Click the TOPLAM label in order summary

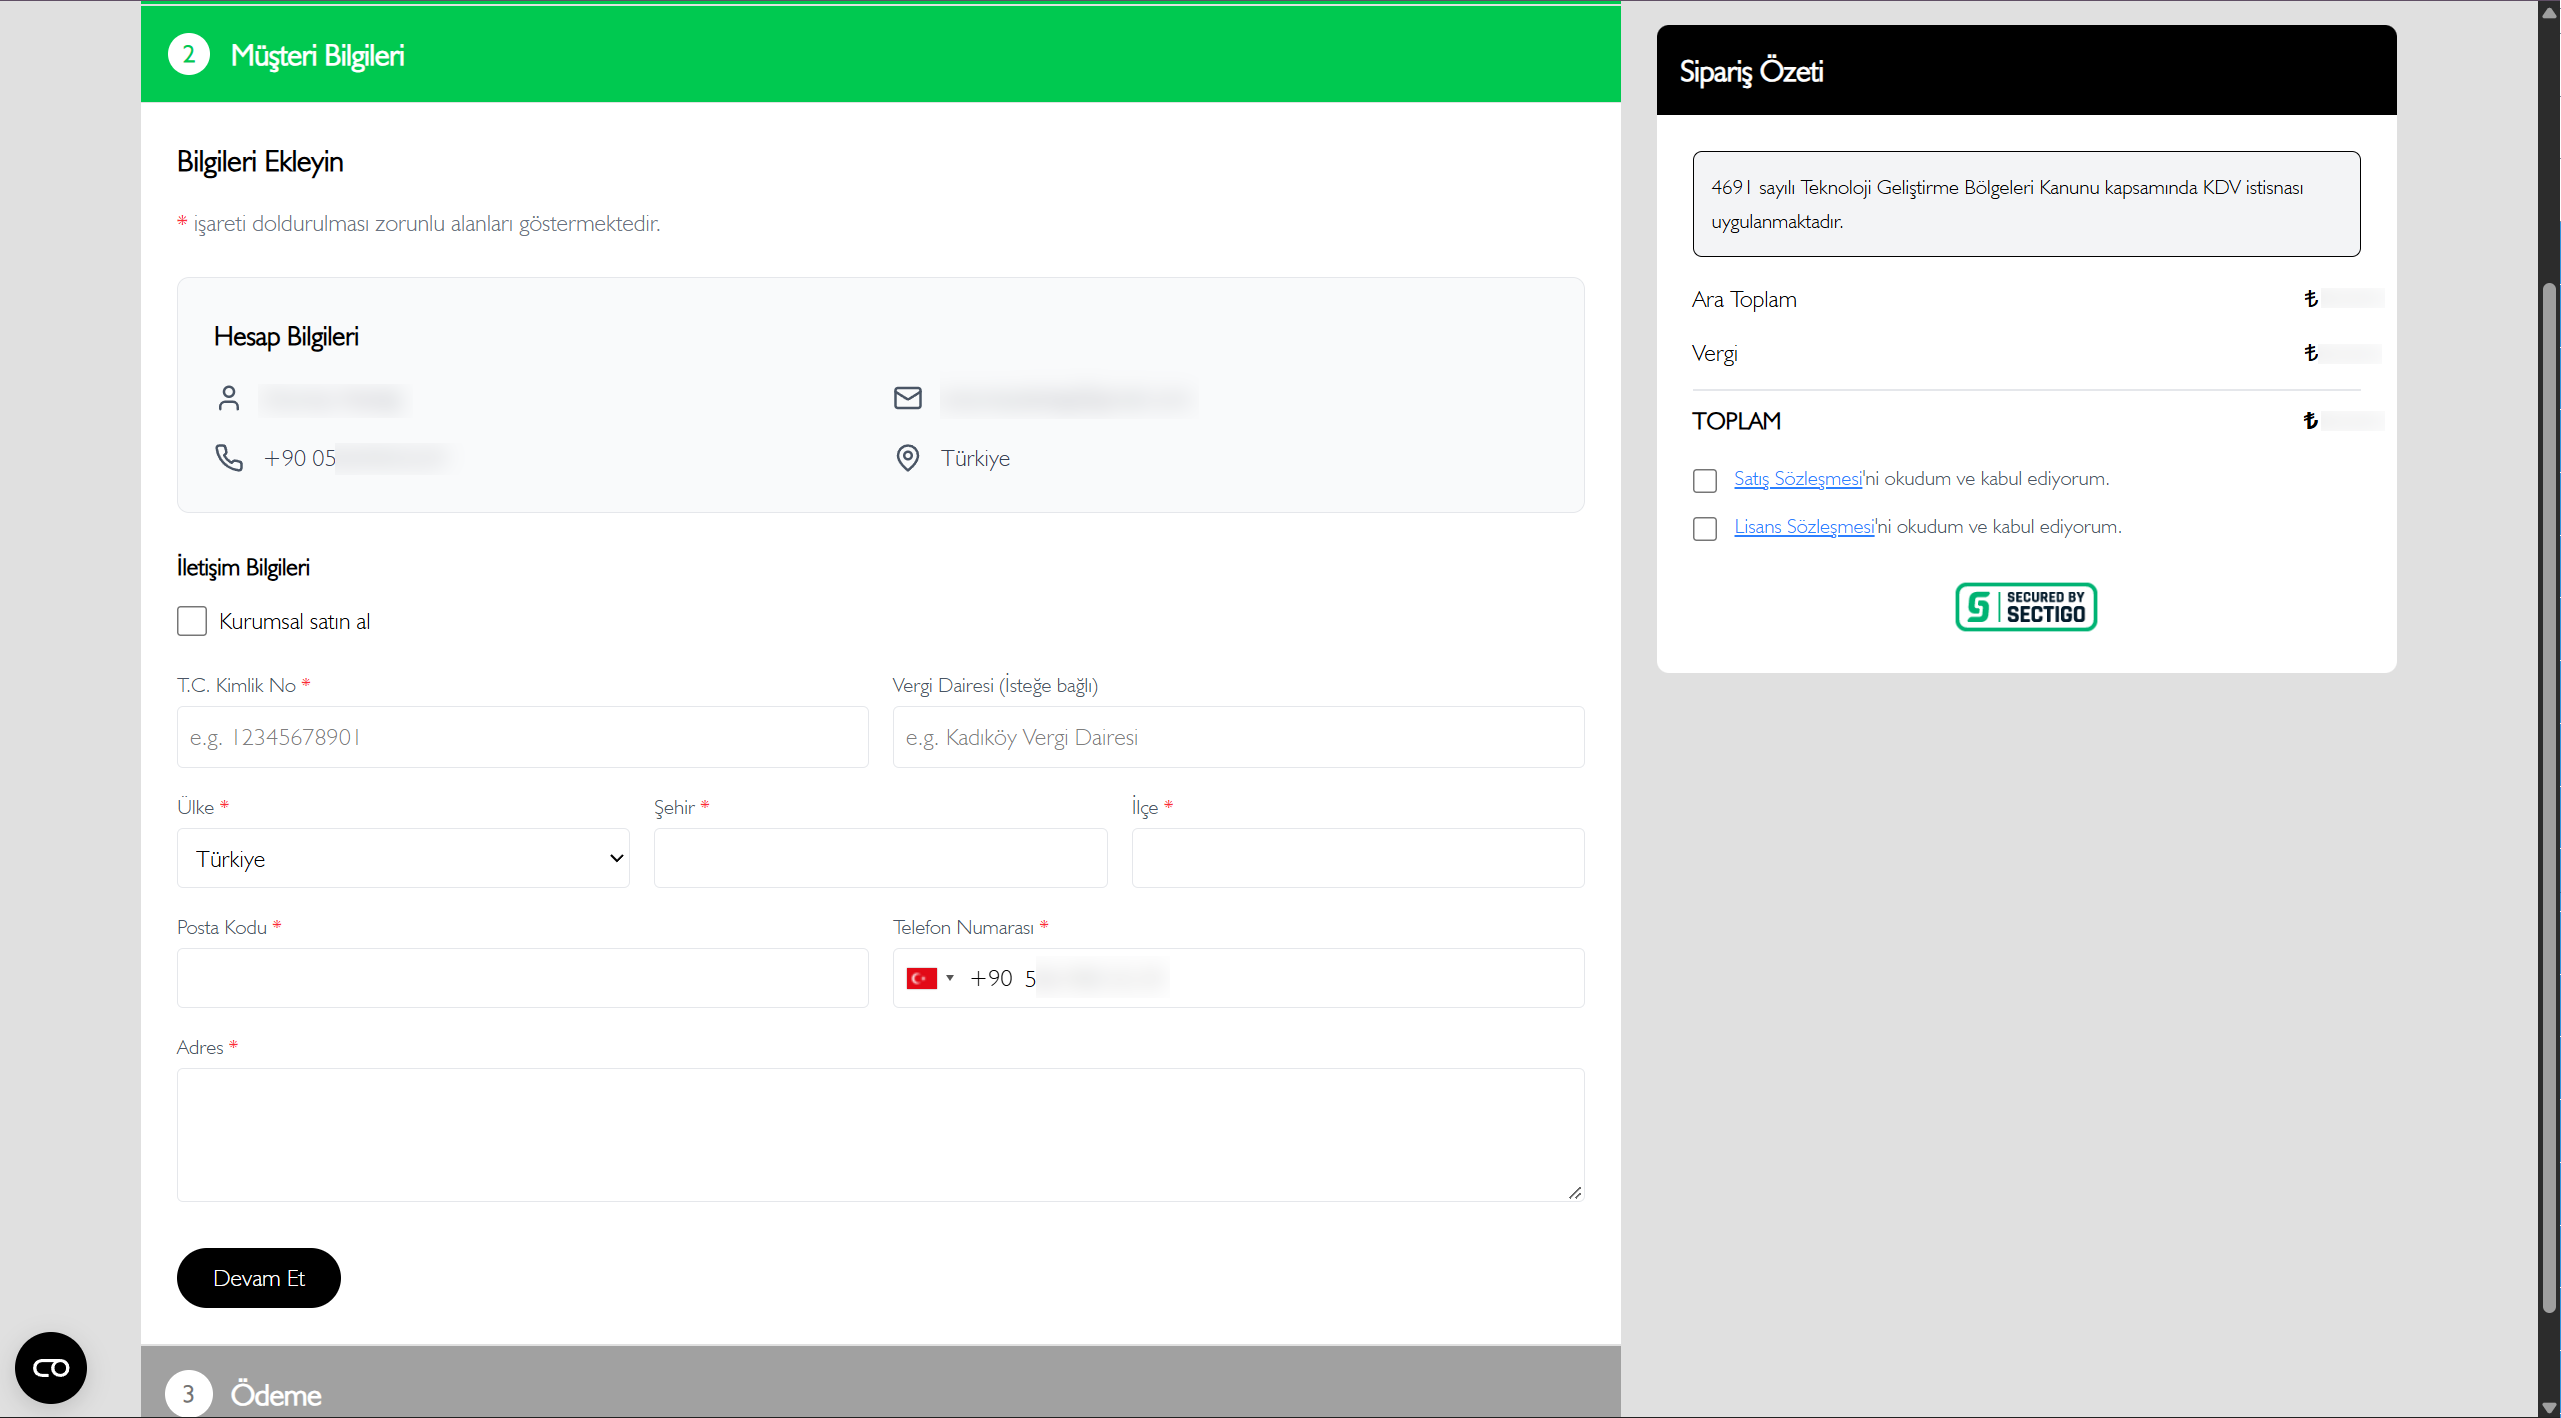(1736, 421)
